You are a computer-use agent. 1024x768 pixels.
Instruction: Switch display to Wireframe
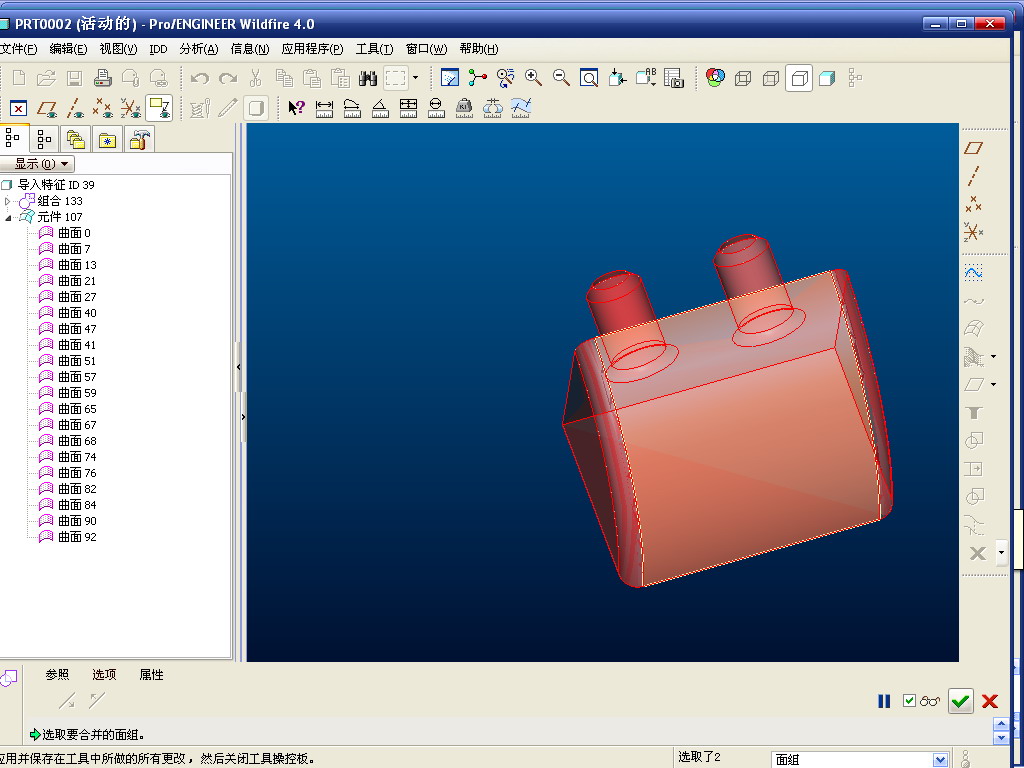[743, 78]
